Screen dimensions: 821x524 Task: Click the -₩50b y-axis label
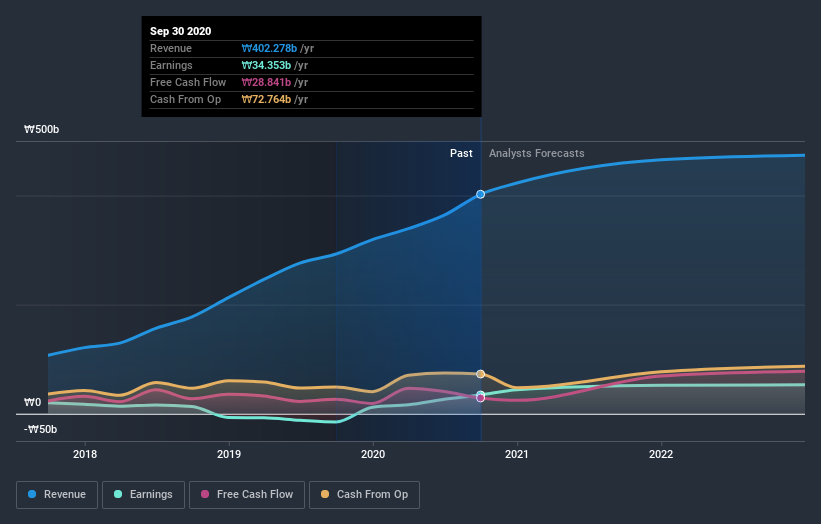tap(40, 429)
